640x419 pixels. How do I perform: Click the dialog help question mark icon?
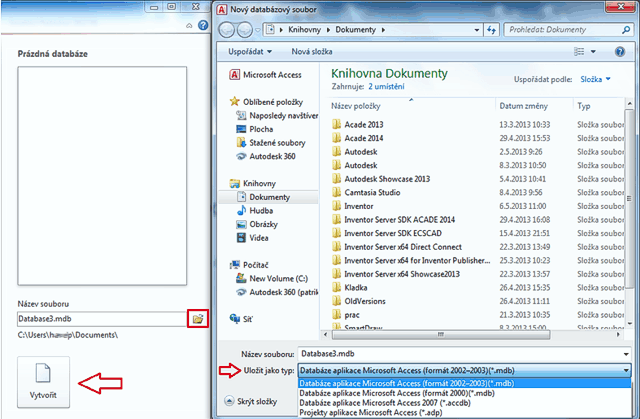(620, 52)
